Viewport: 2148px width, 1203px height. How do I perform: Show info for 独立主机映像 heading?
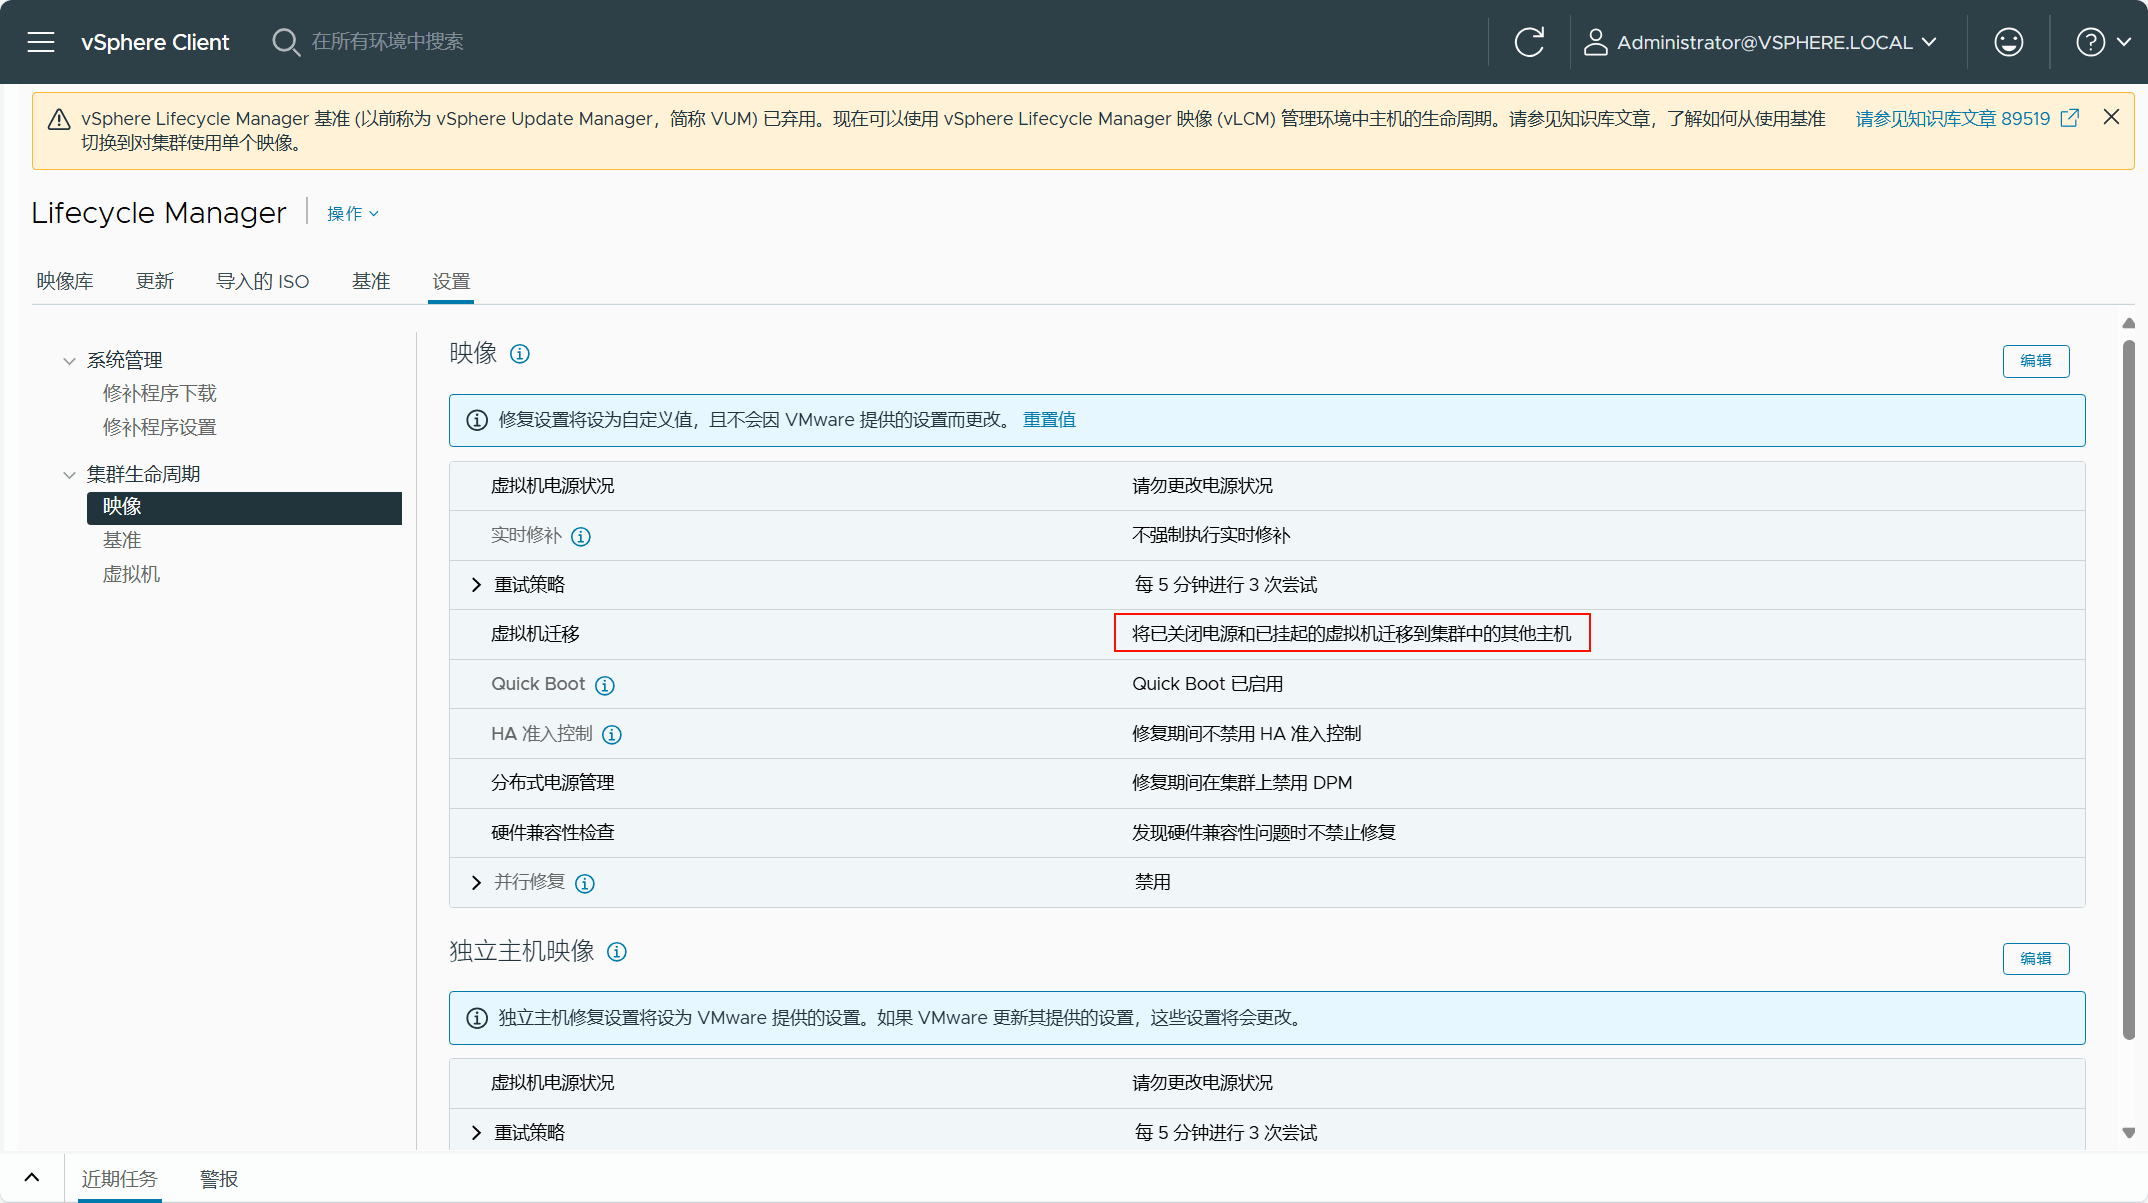617,952
